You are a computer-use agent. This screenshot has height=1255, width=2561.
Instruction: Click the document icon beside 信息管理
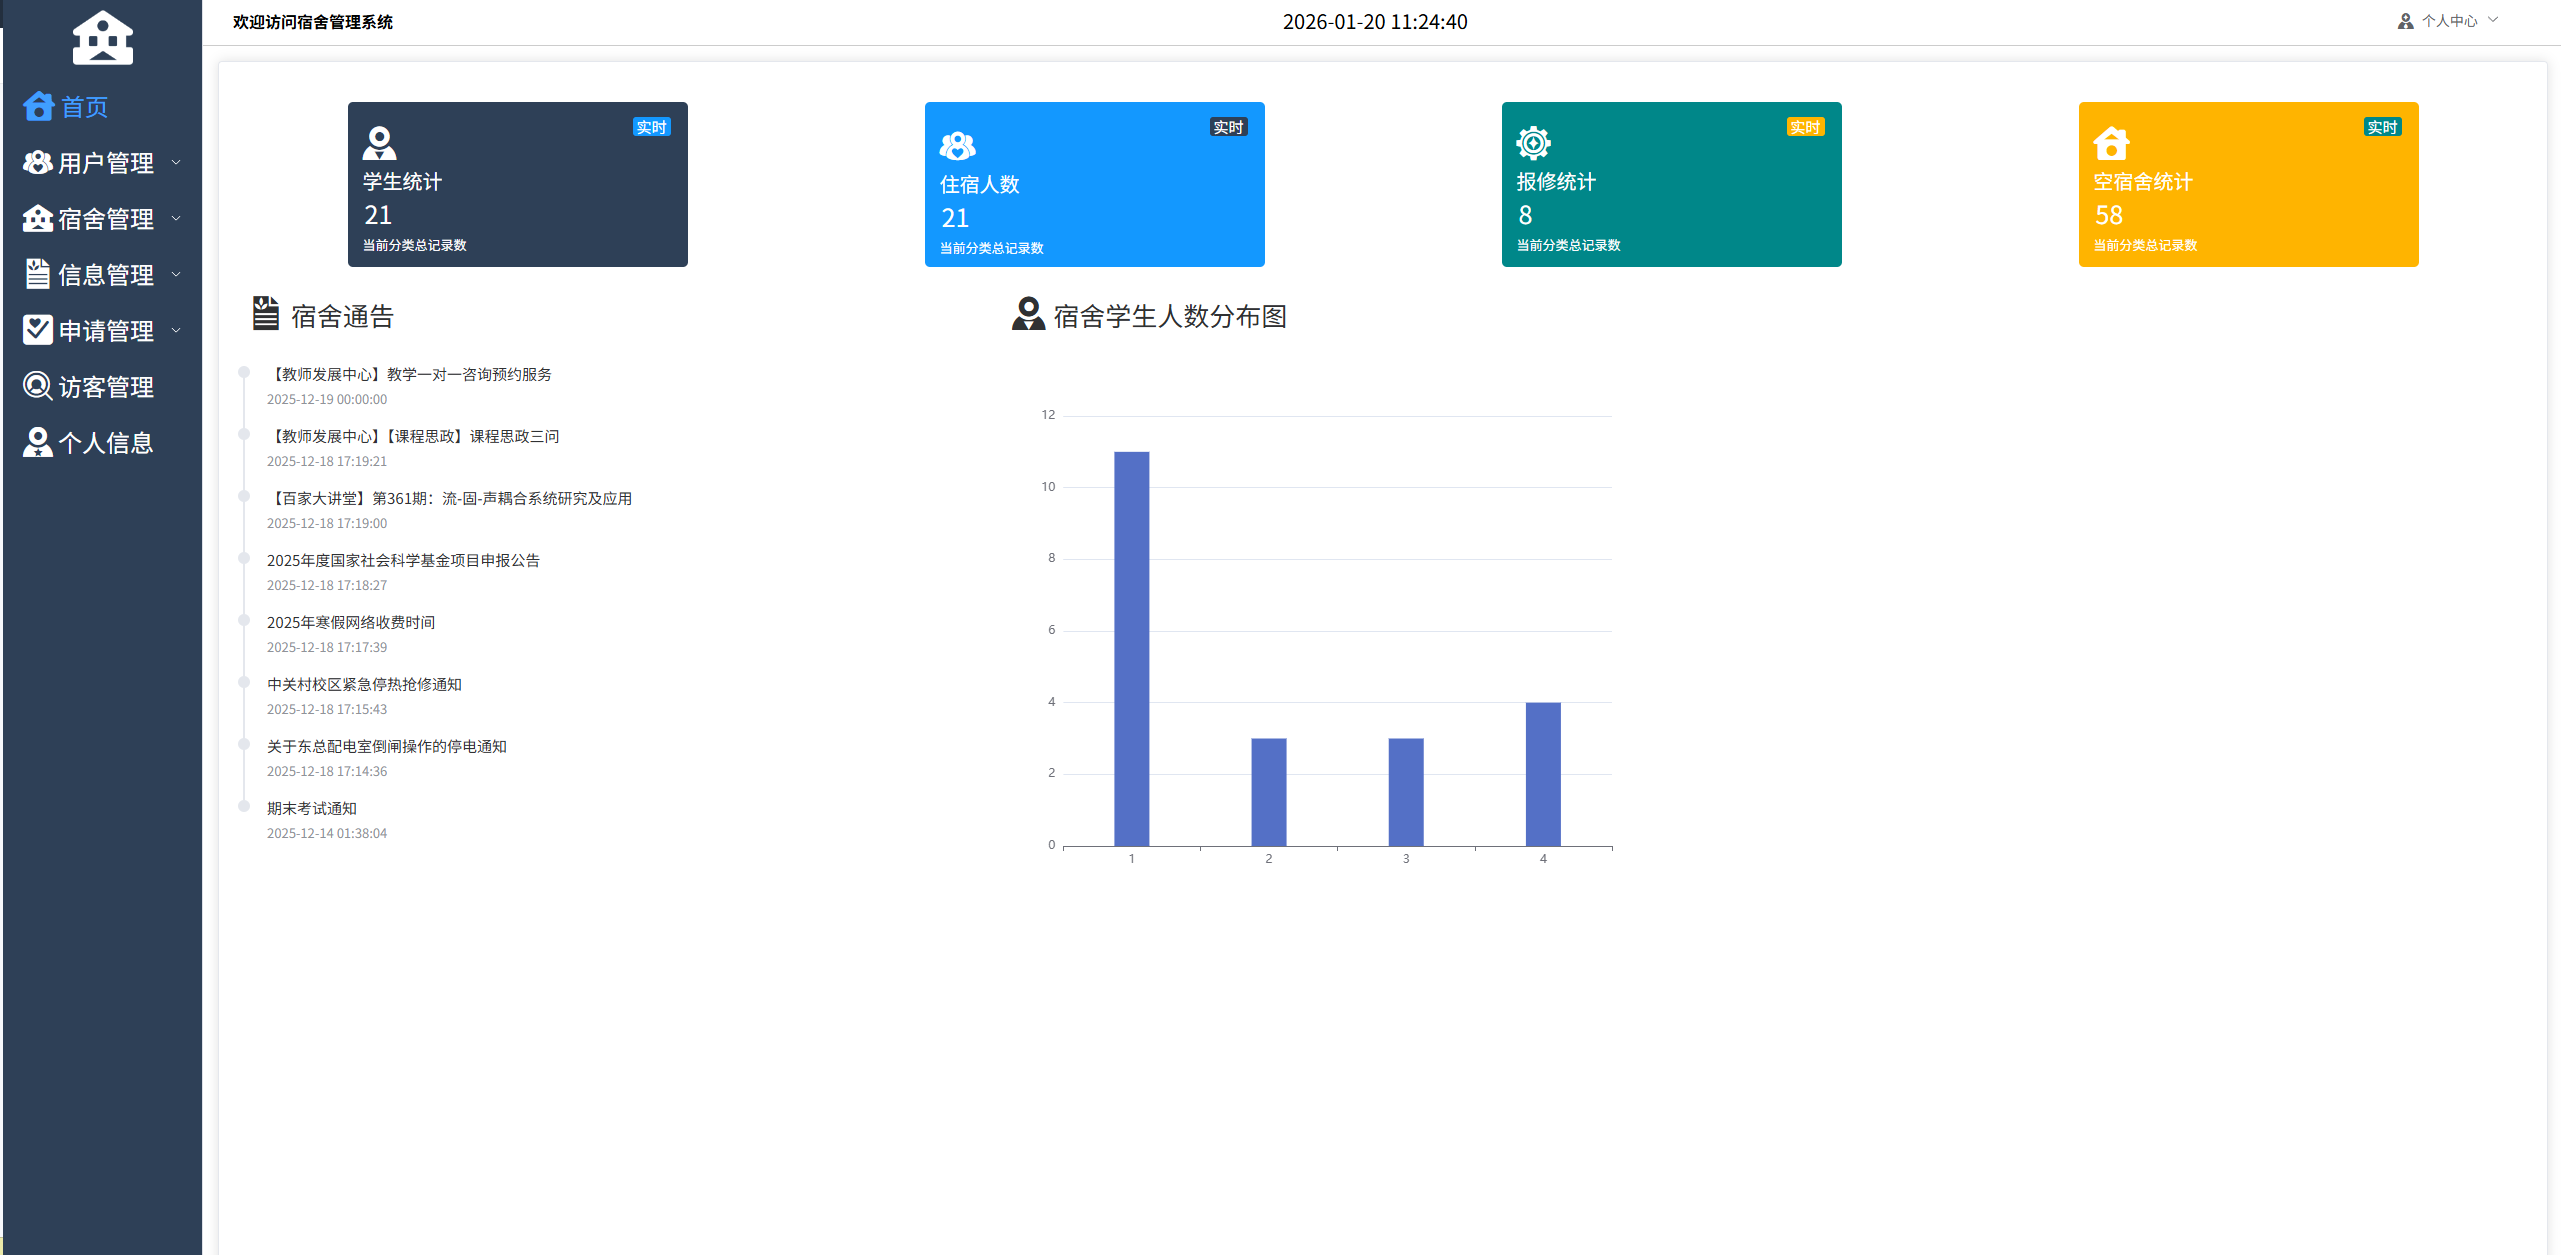(x=38, y=274)
